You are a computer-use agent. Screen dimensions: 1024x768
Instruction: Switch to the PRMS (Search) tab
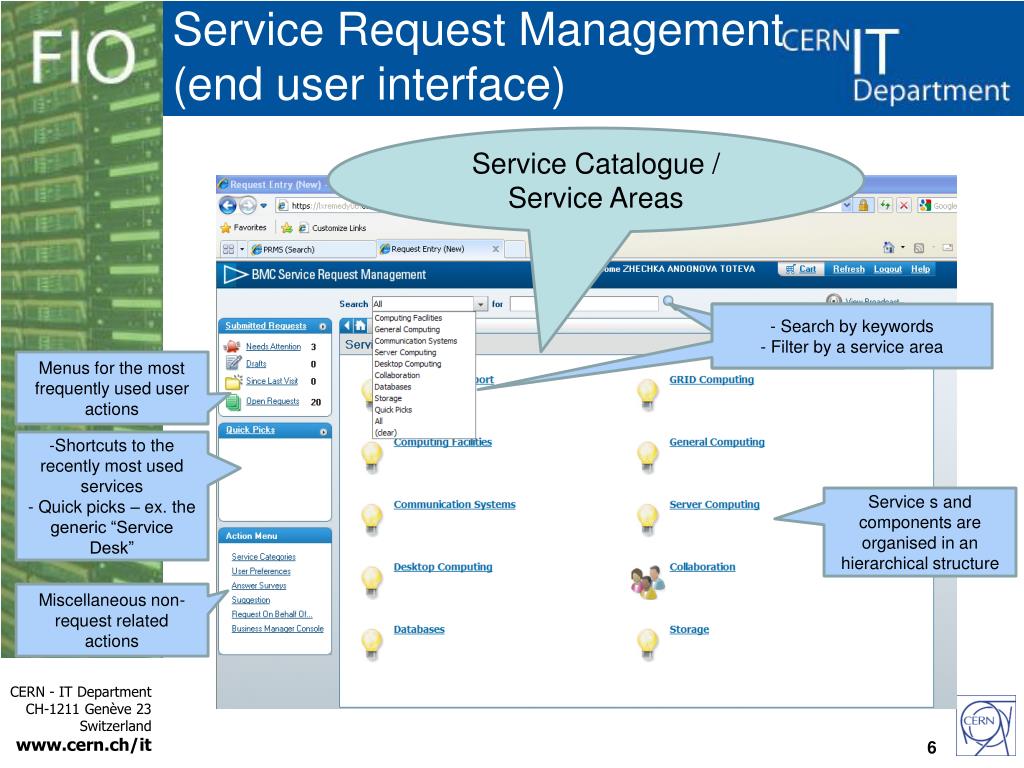point(310,249)
